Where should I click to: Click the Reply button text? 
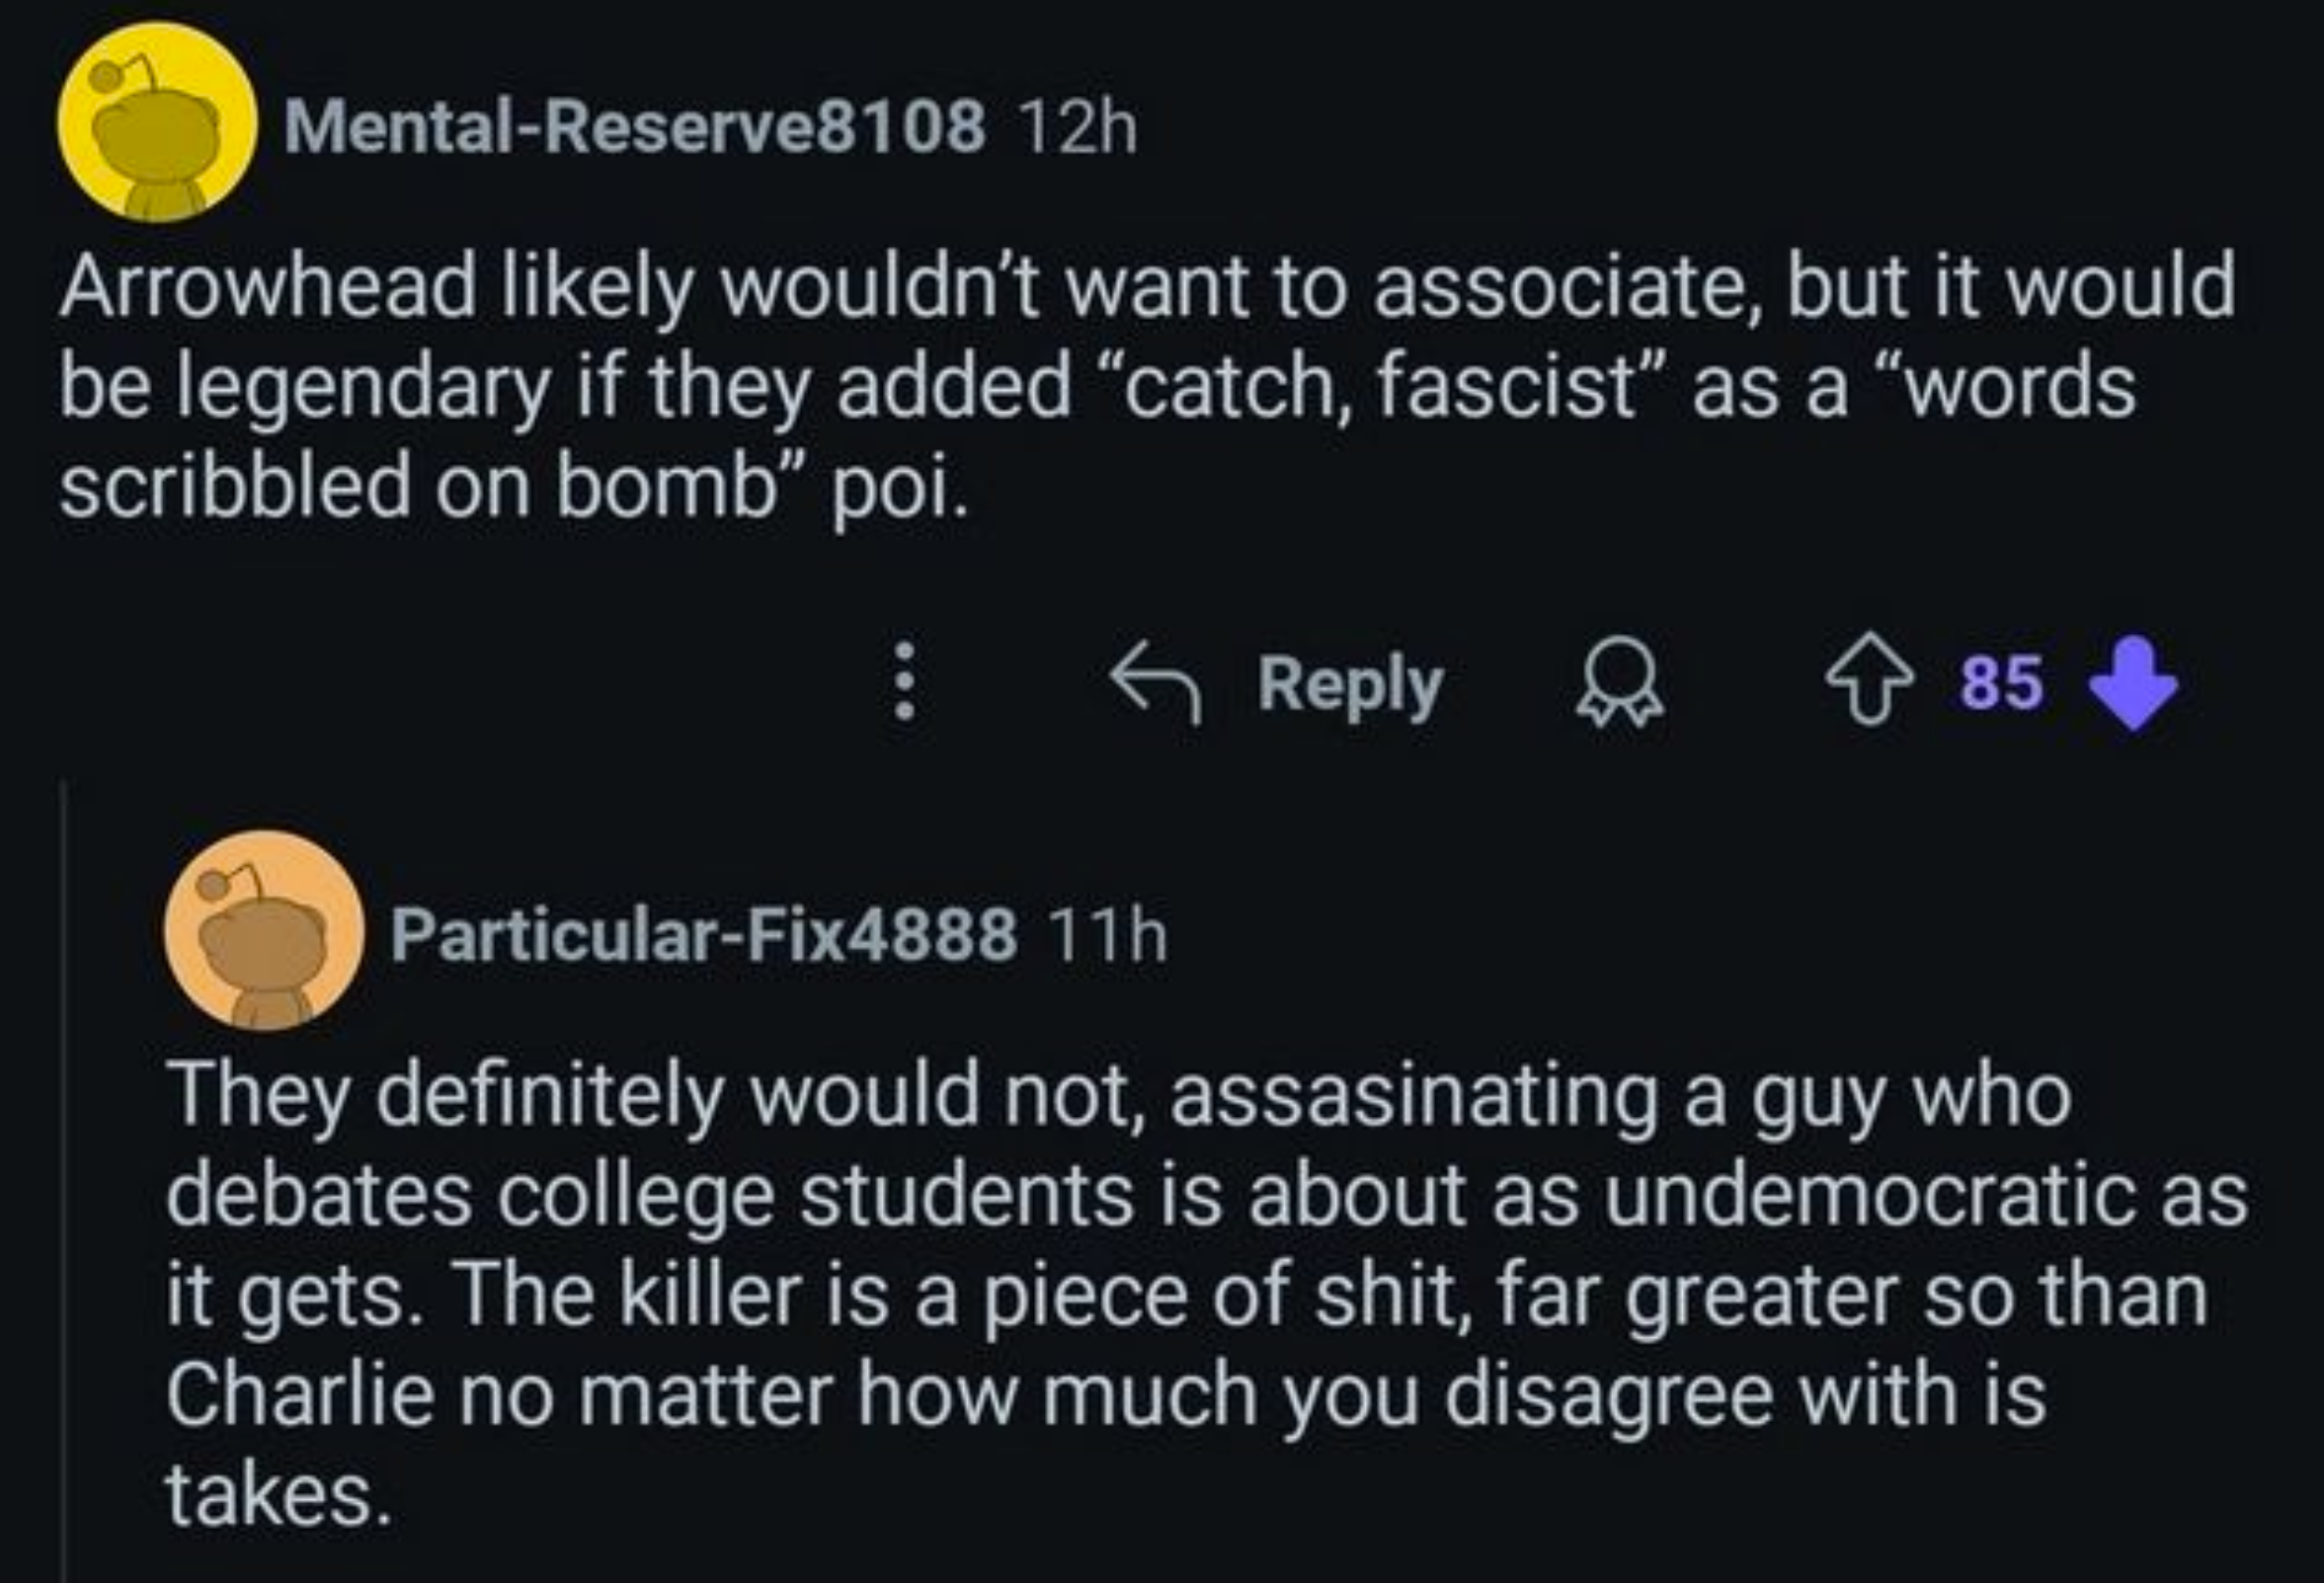[1350, 684]
